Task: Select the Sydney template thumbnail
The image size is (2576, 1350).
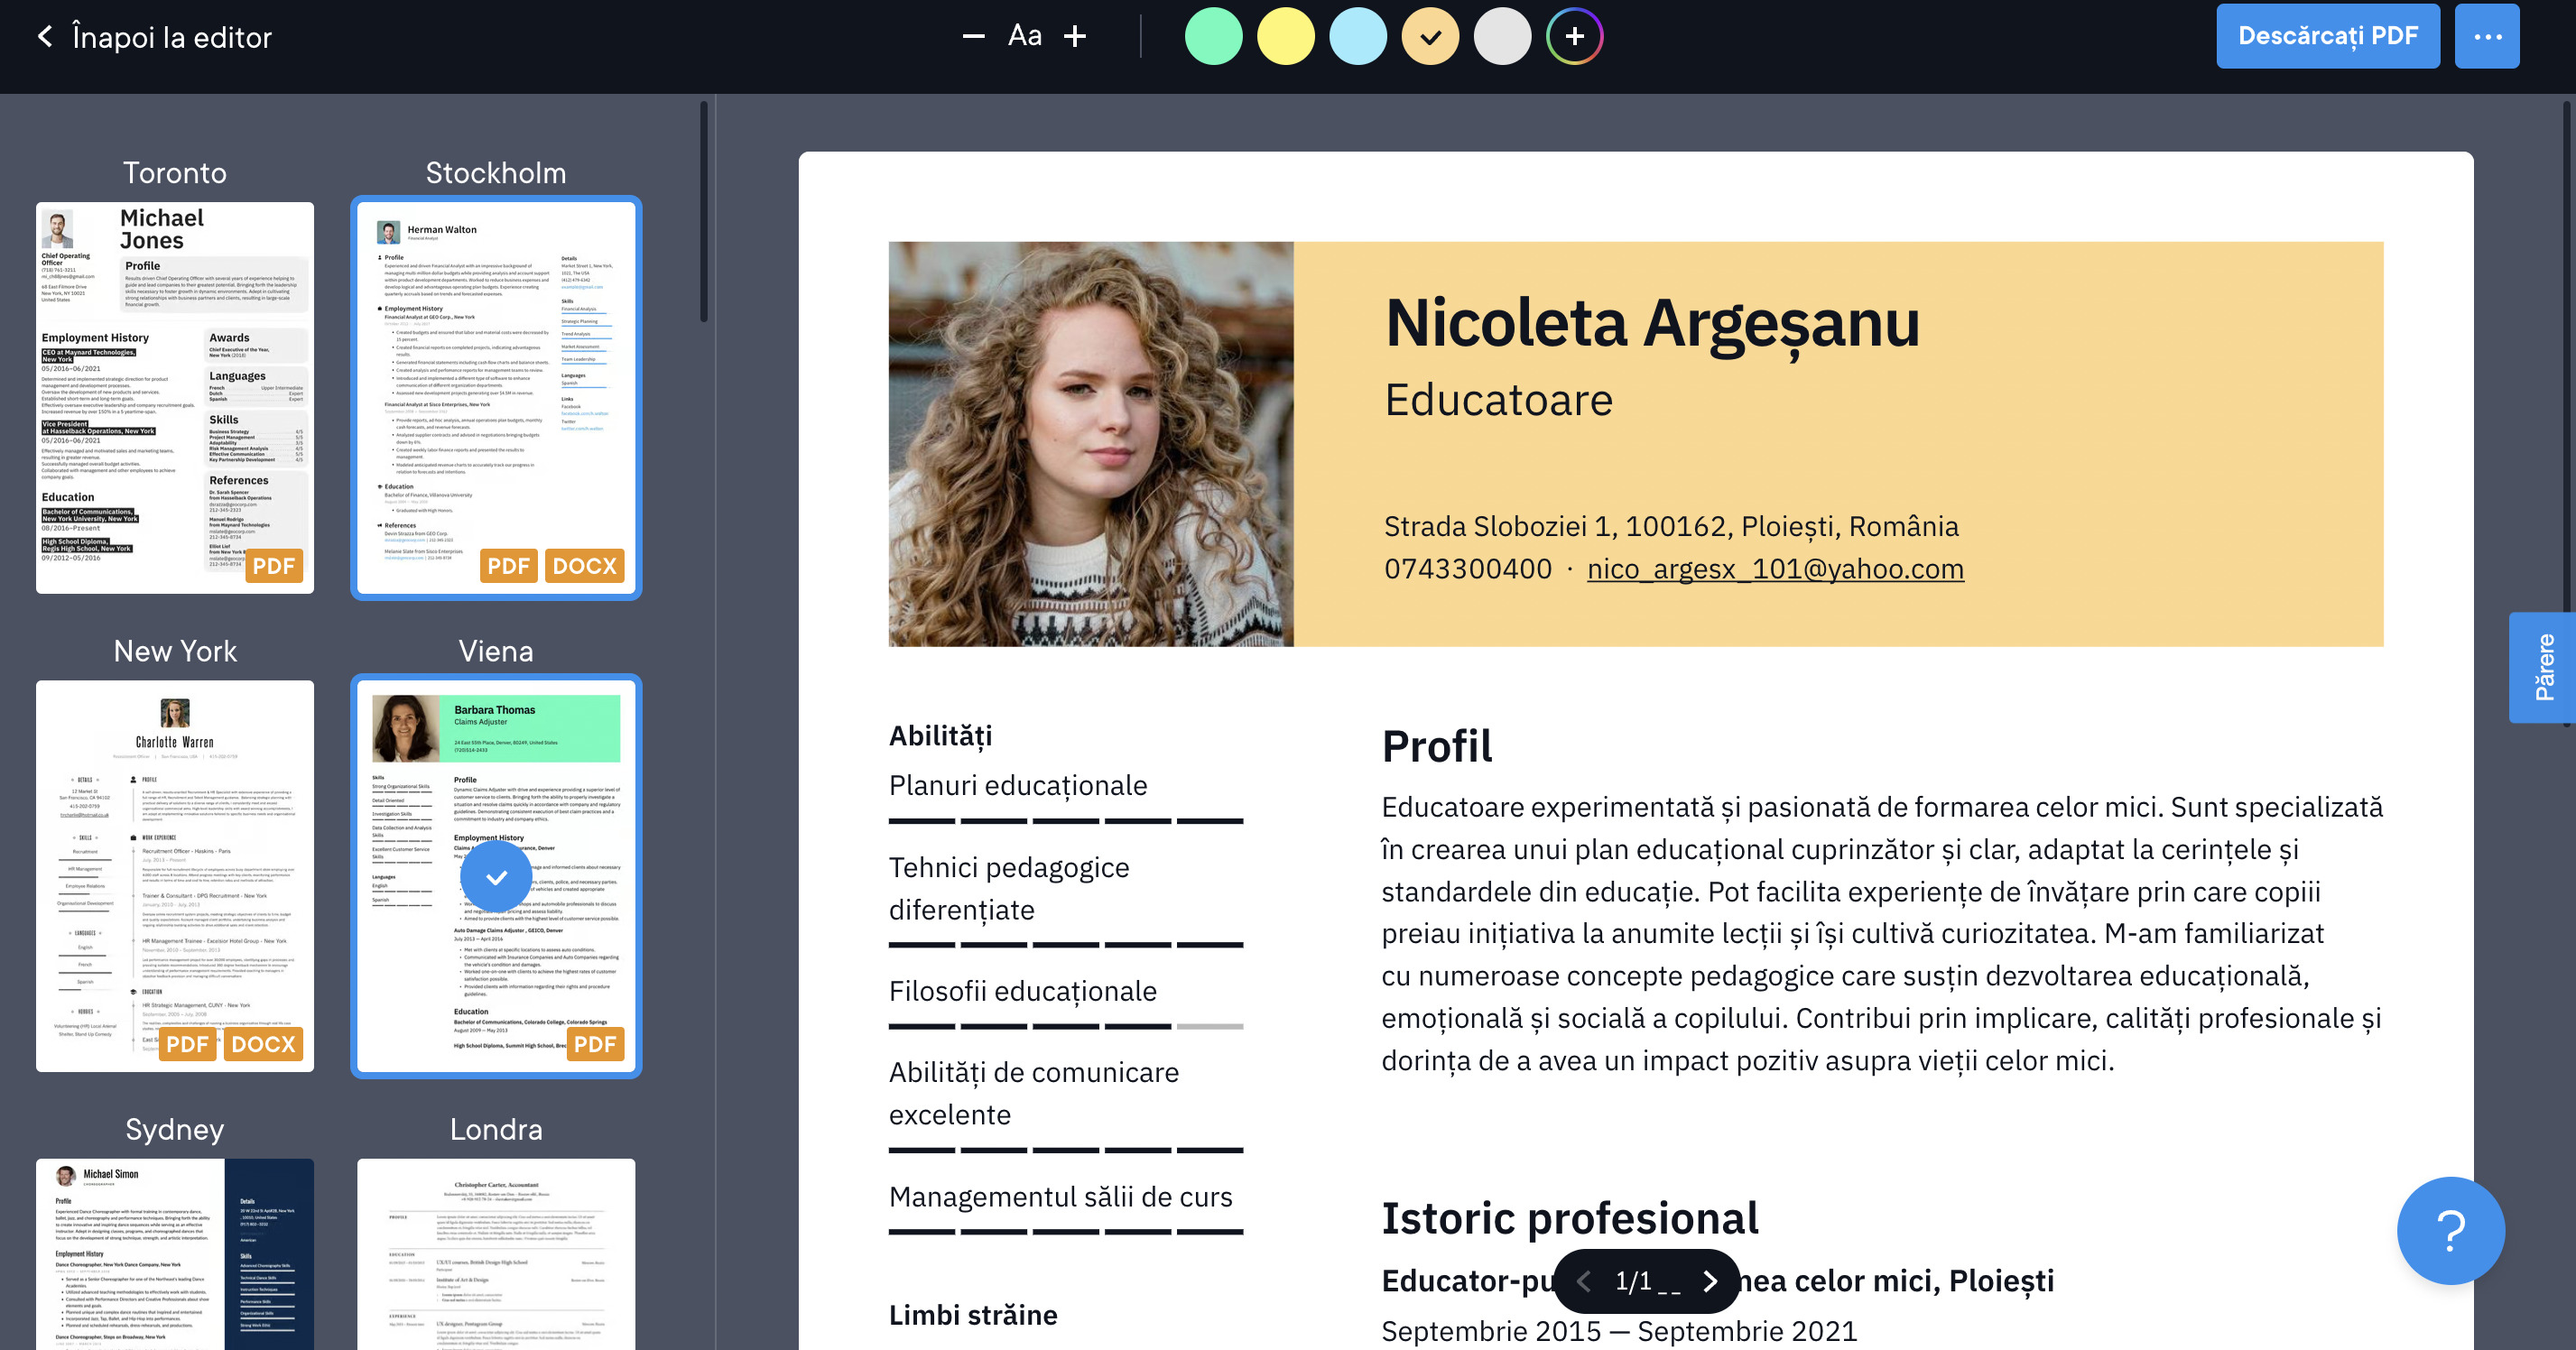Action: tap(175, 1253)
